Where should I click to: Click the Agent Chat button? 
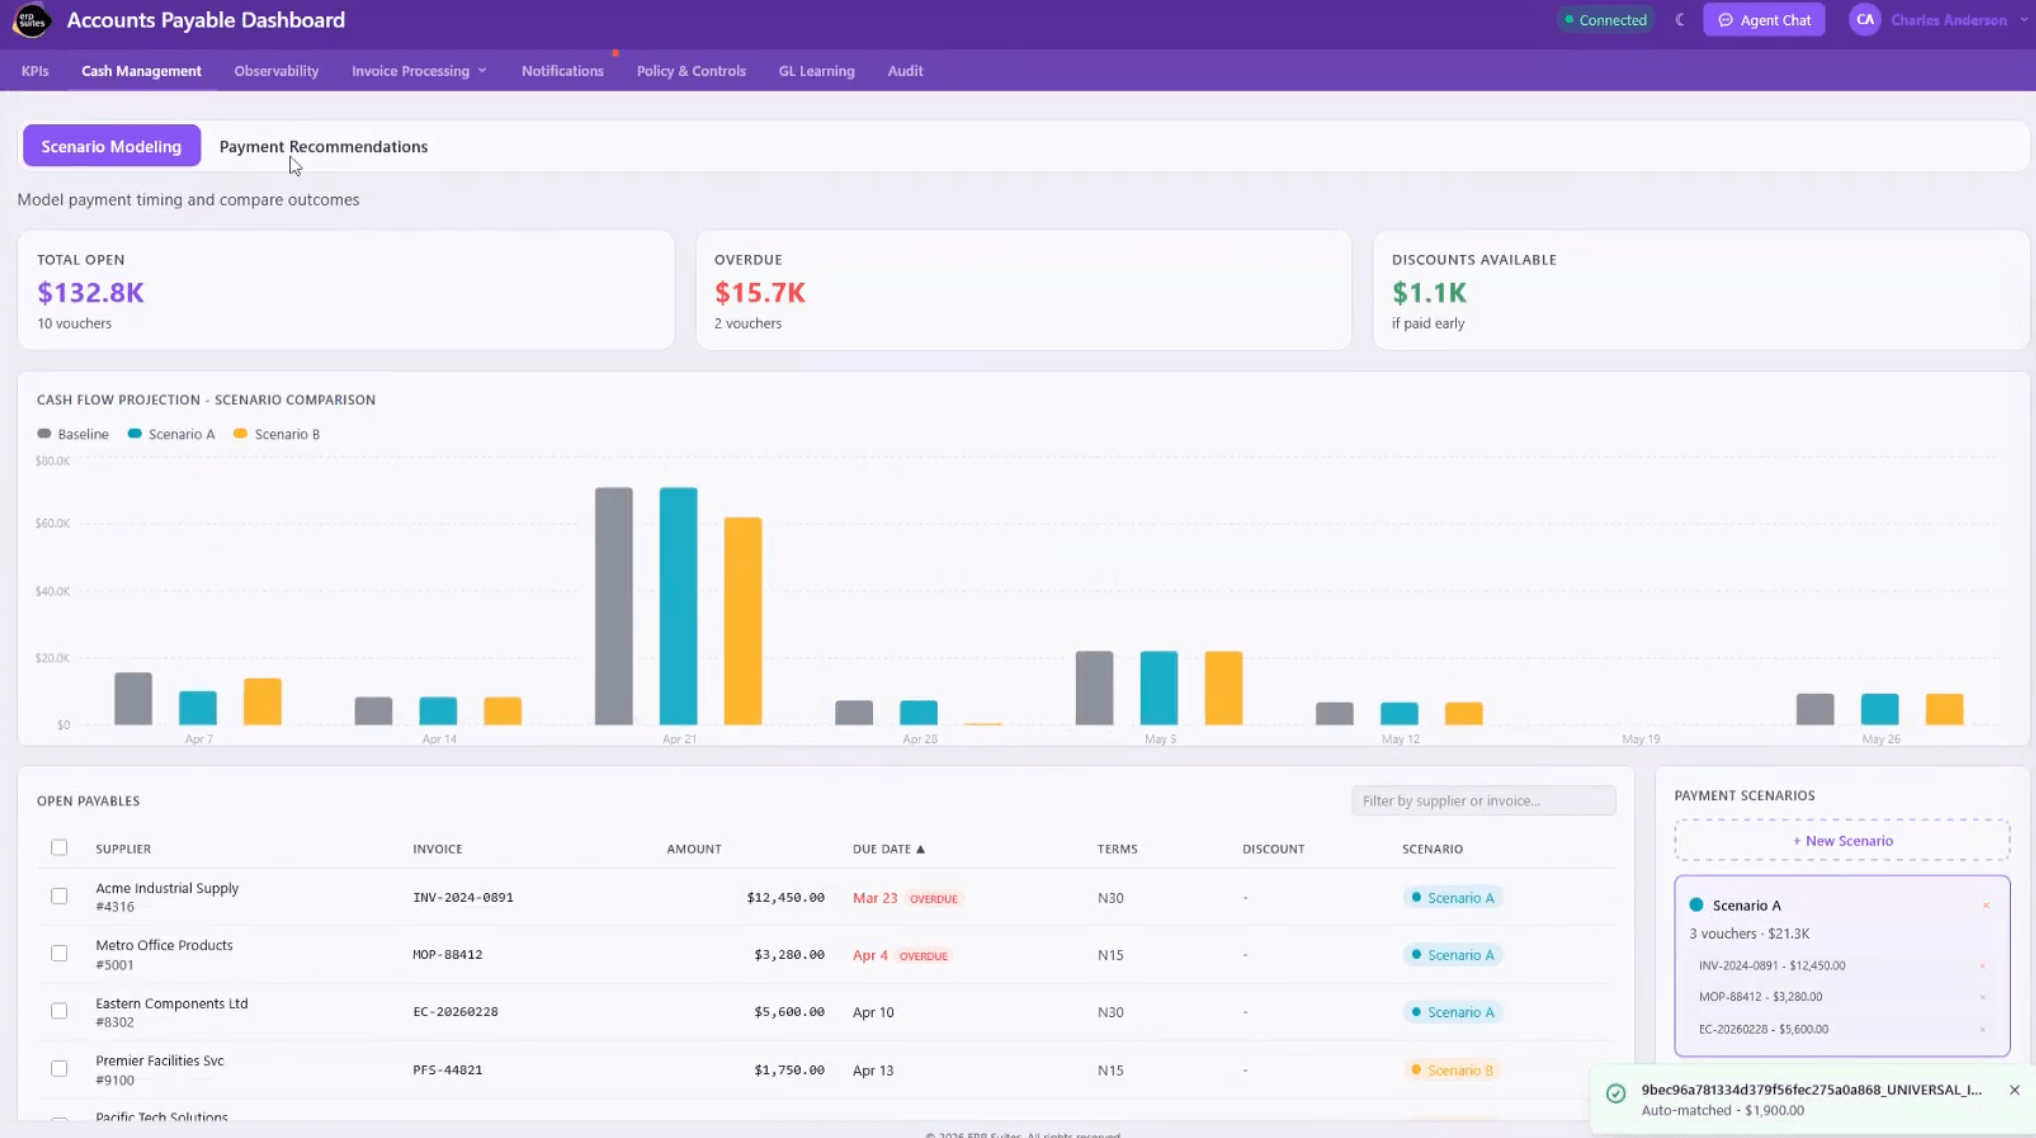click(x=1764, y=20)
